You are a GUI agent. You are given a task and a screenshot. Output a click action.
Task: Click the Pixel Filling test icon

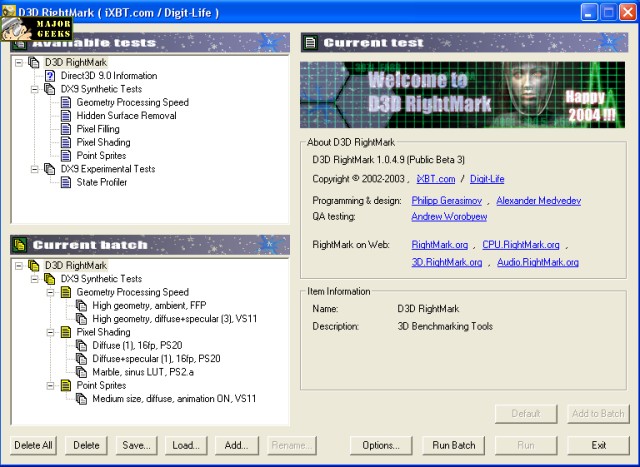tap(66, 129)
